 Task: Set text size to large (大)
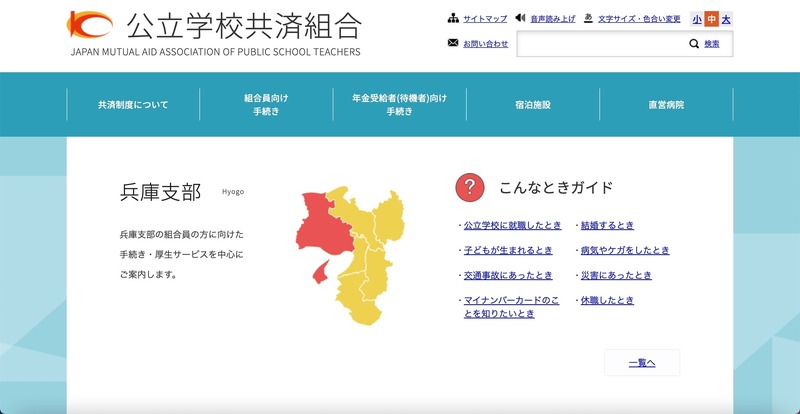726,19
